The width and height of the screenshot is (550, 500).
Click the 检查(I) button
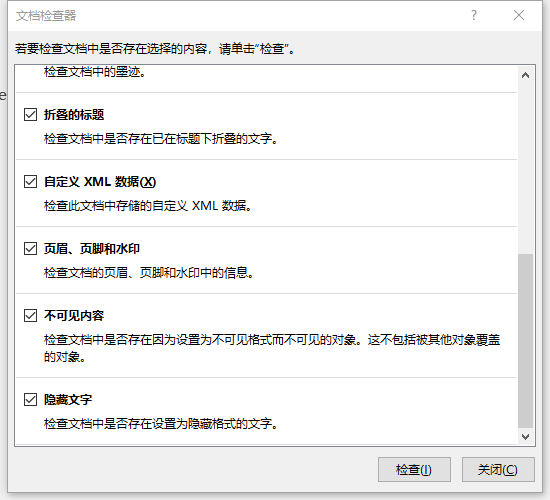click(414, 469)
